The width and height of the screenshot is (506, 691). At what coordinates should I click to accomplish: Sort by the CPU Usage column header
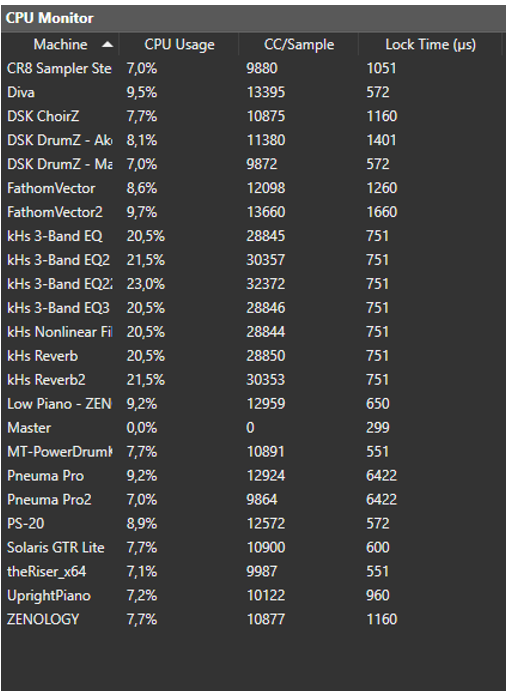click(179, 45)
